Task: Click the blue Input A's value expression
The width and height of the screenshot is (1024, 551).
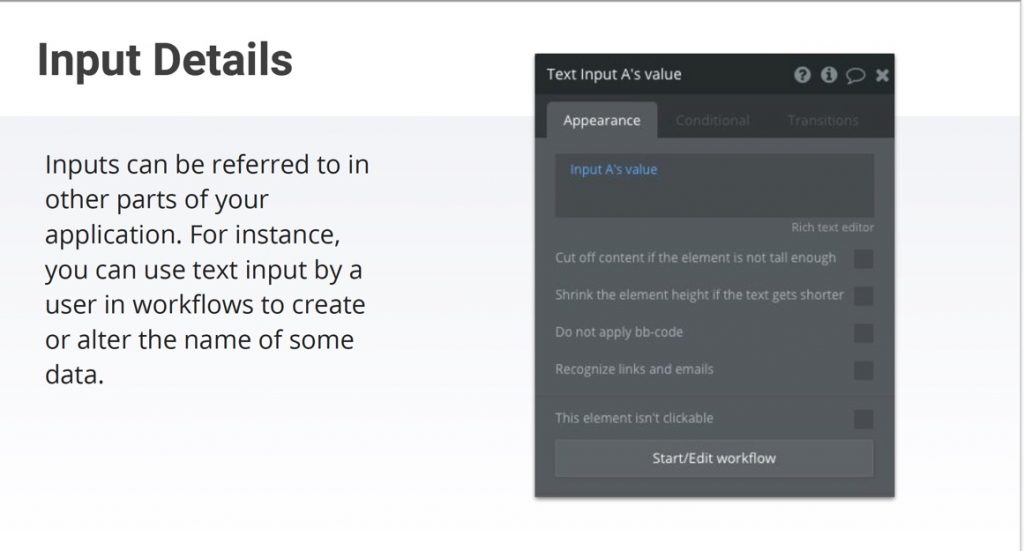Action: click(613, 169)
